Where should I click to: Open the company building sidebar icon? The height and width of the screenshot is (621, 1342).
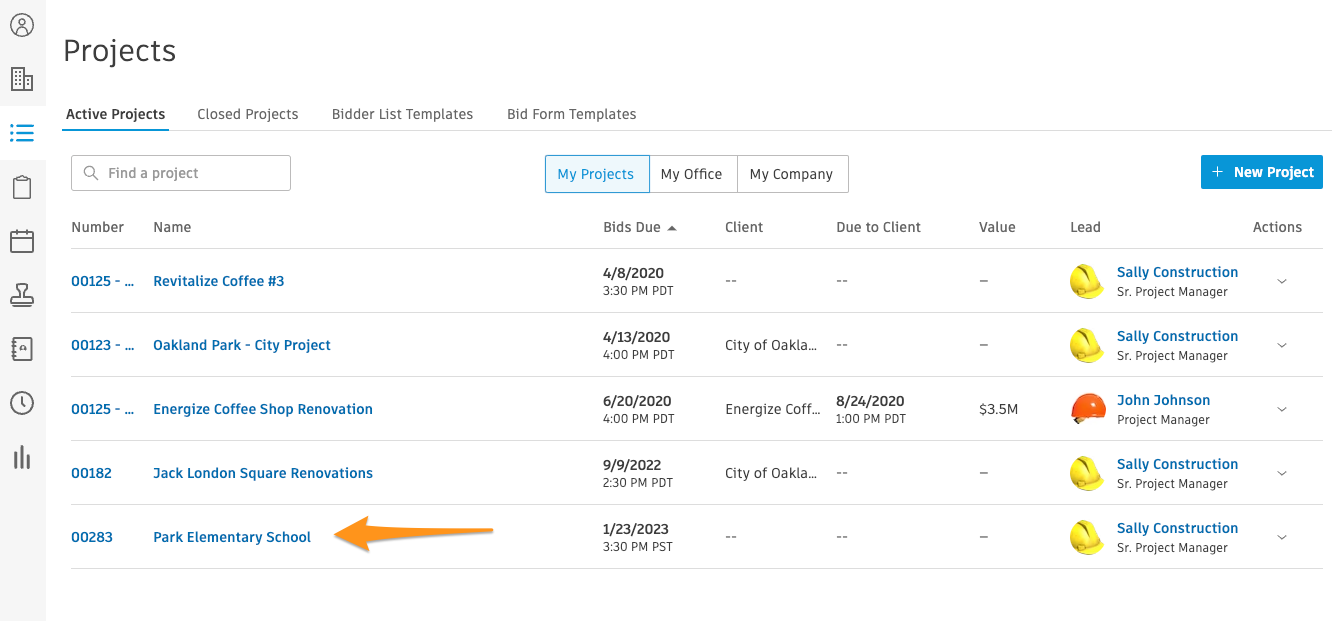click(22, 79)
